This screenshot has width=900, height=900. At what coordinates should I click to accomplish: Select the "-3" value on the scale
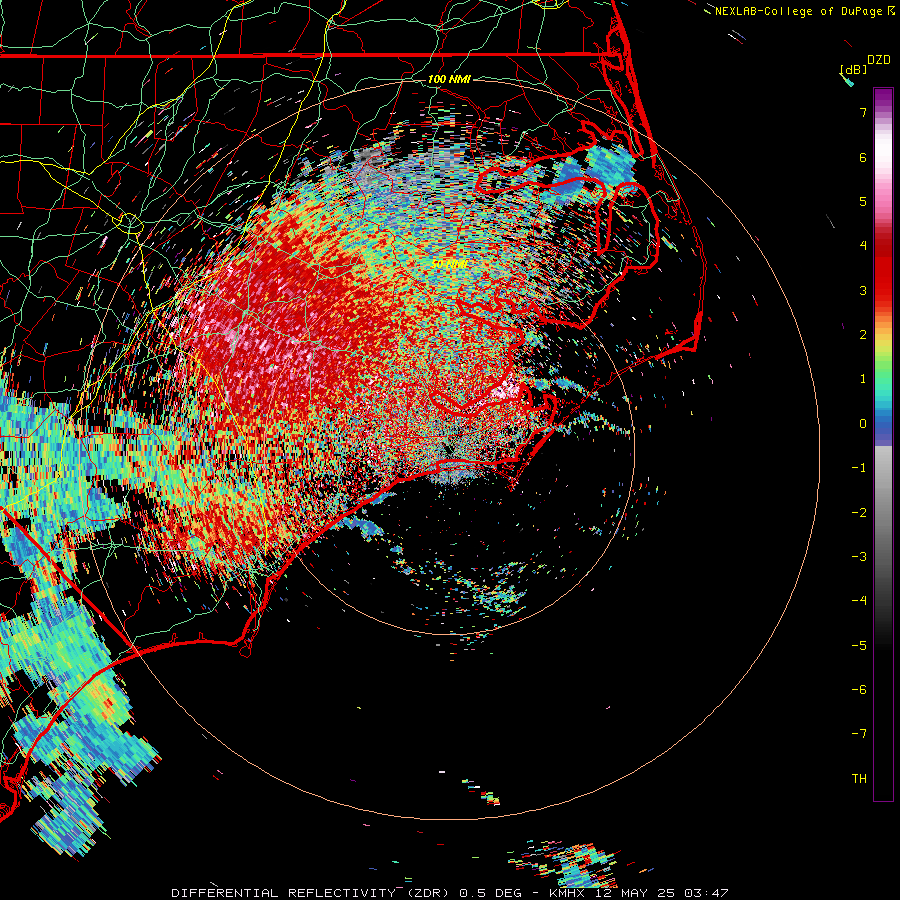point(859,556)
